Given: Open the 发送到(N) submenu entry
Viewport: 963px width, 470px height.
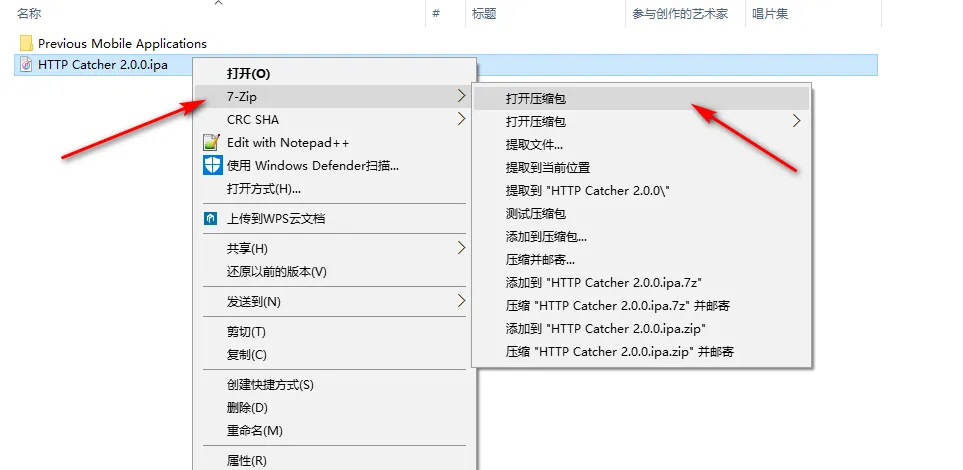Looking at the screenshot, I should (335, 302).
